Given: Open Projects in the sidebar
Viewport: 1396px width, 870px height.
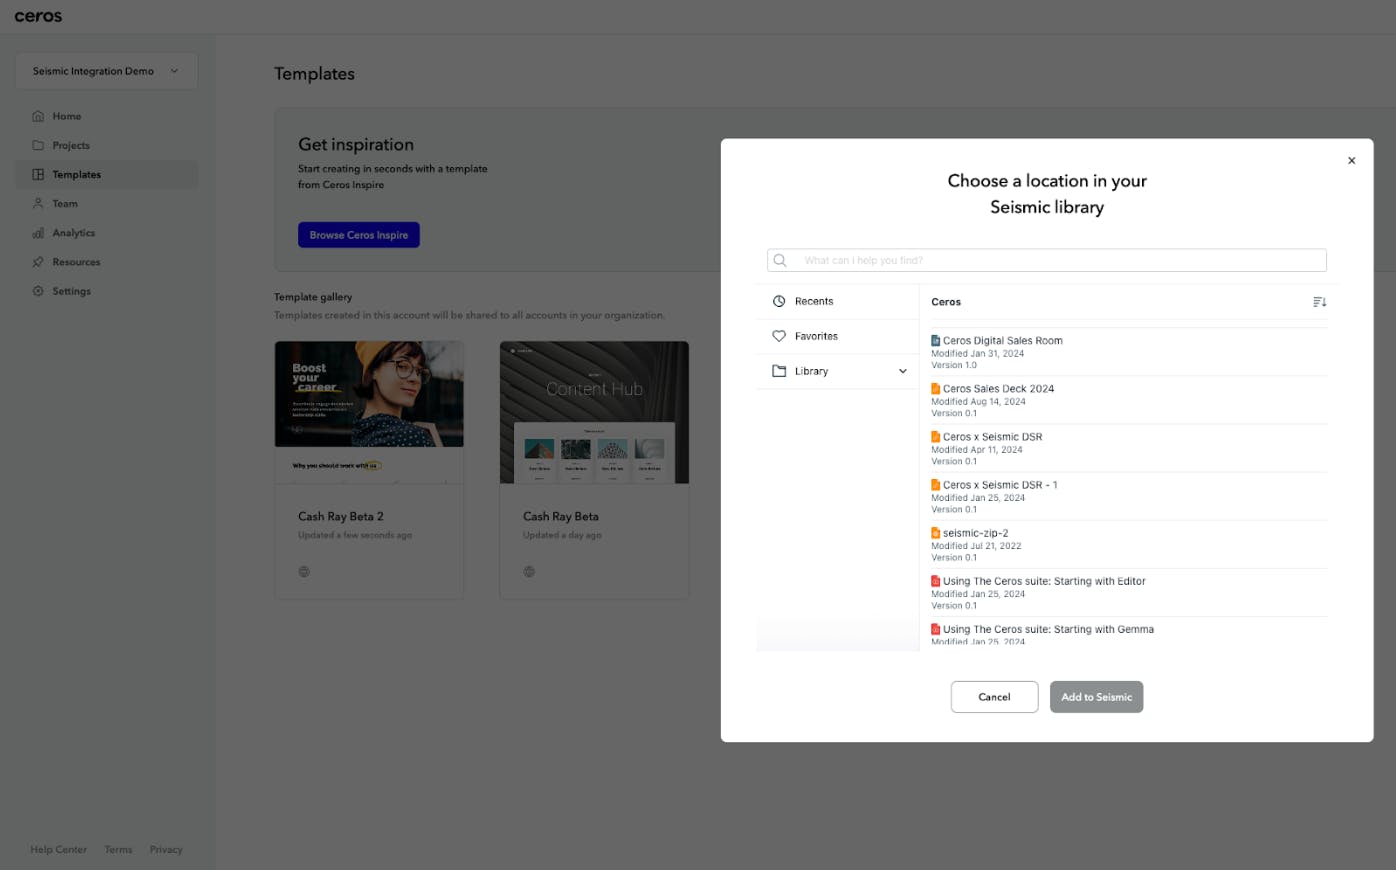Looking at the screenshot, I should pos(106,145).
